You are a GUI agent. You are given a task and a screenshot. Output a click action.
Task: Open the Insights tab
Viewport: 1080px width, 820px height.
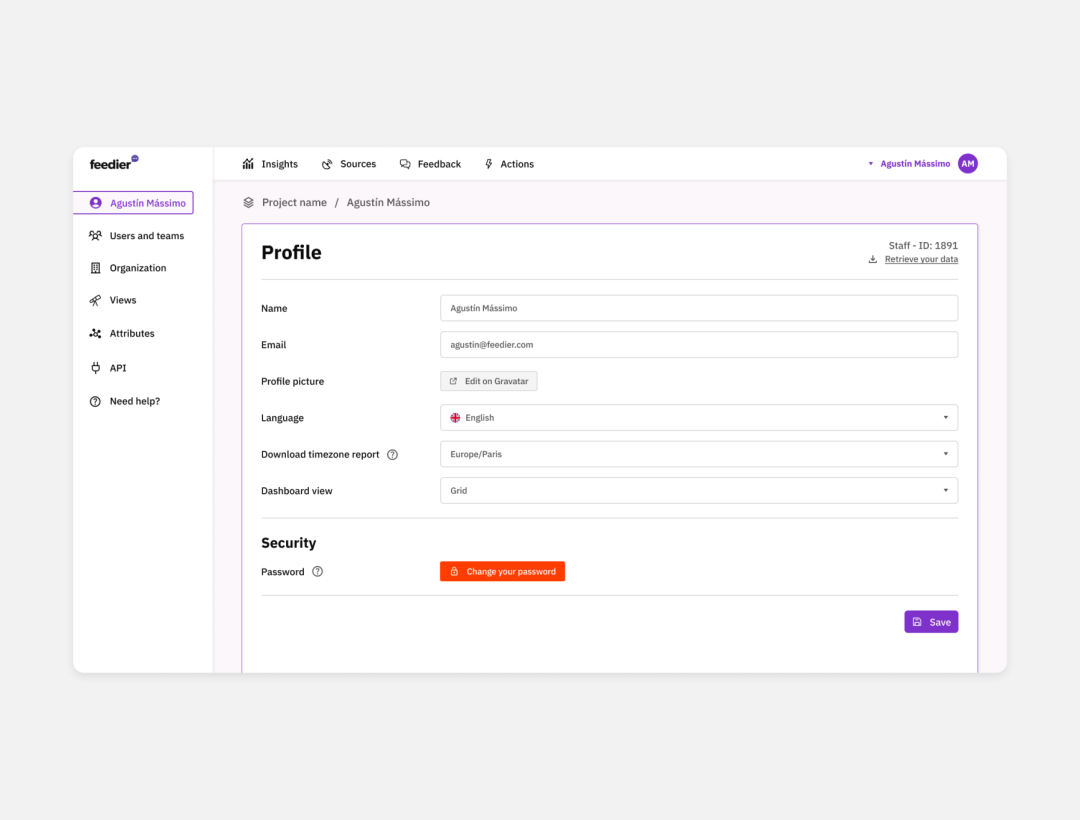point(270,164)
